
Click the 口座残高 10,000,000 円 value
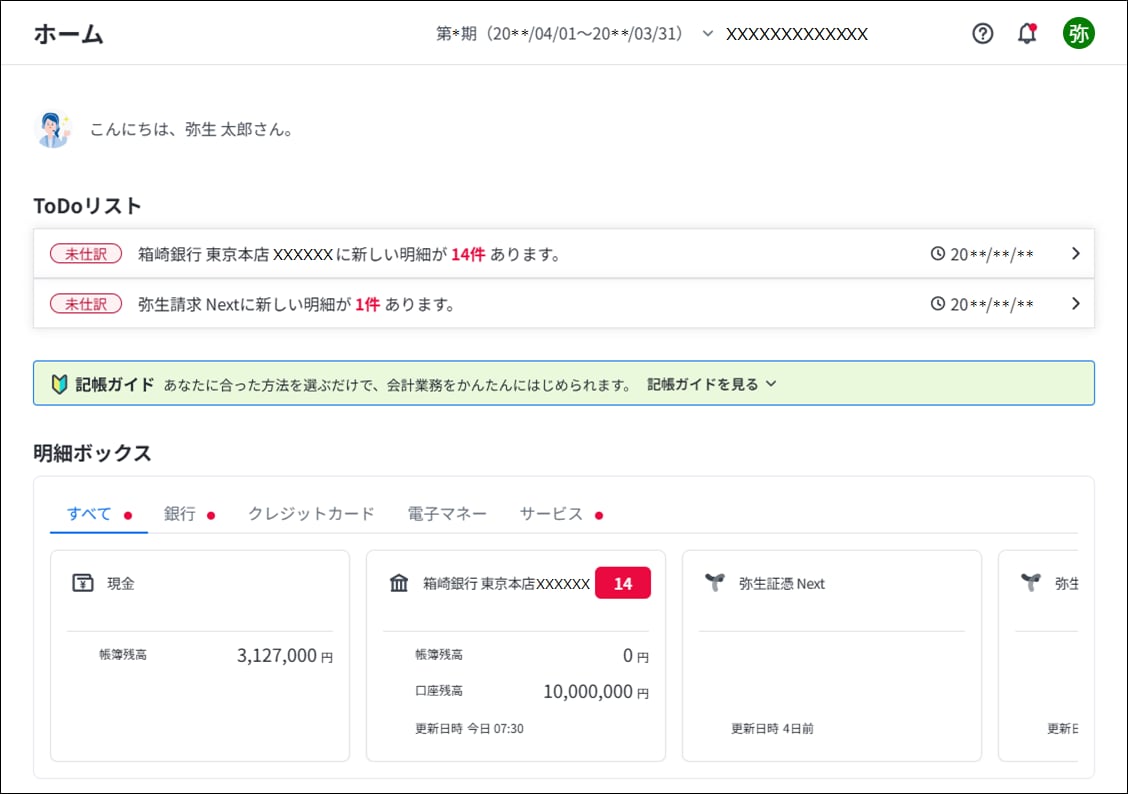click(596, 691)
